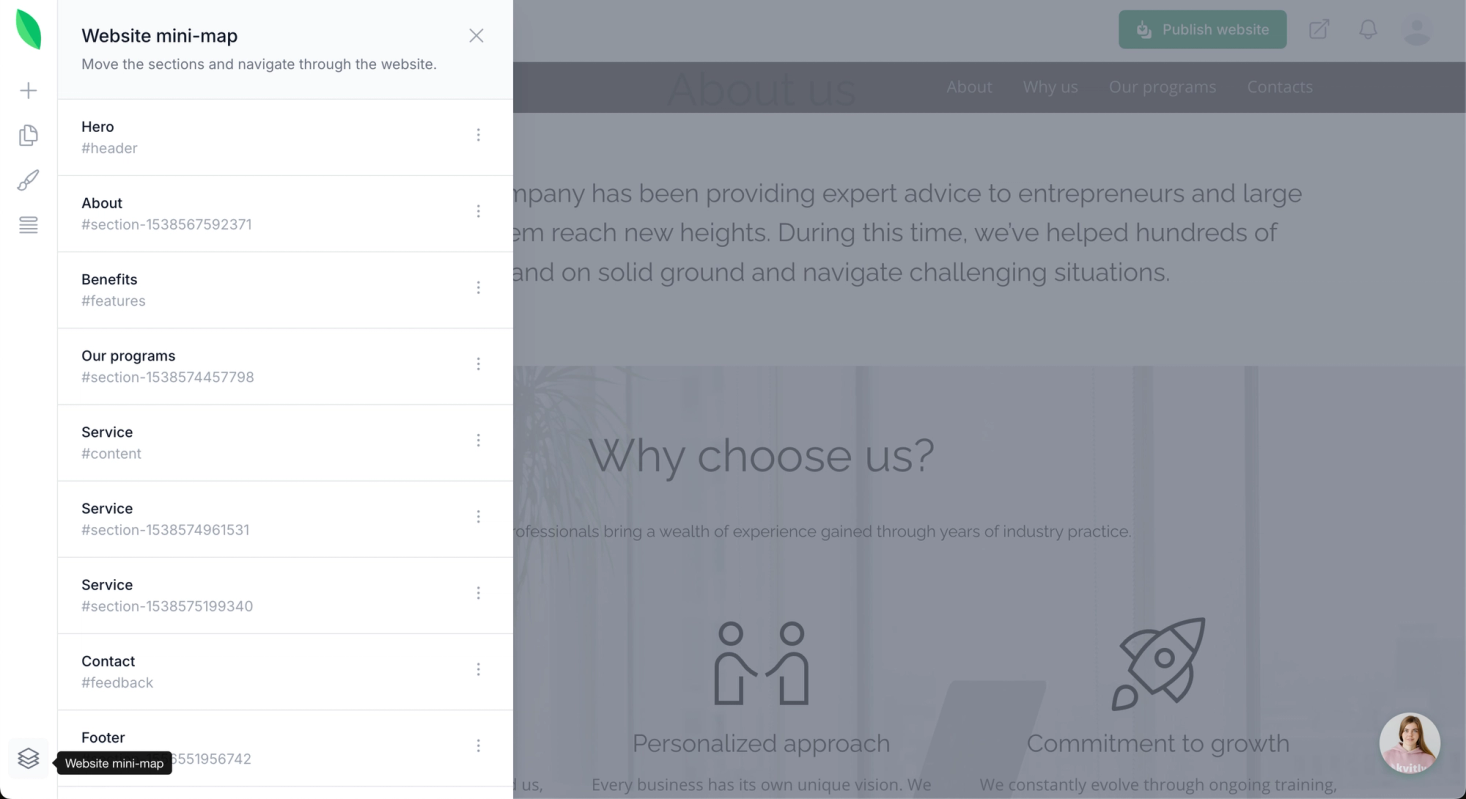Open options menu for Hero section
The image size is (1466, 799).
tap(478, 135)
